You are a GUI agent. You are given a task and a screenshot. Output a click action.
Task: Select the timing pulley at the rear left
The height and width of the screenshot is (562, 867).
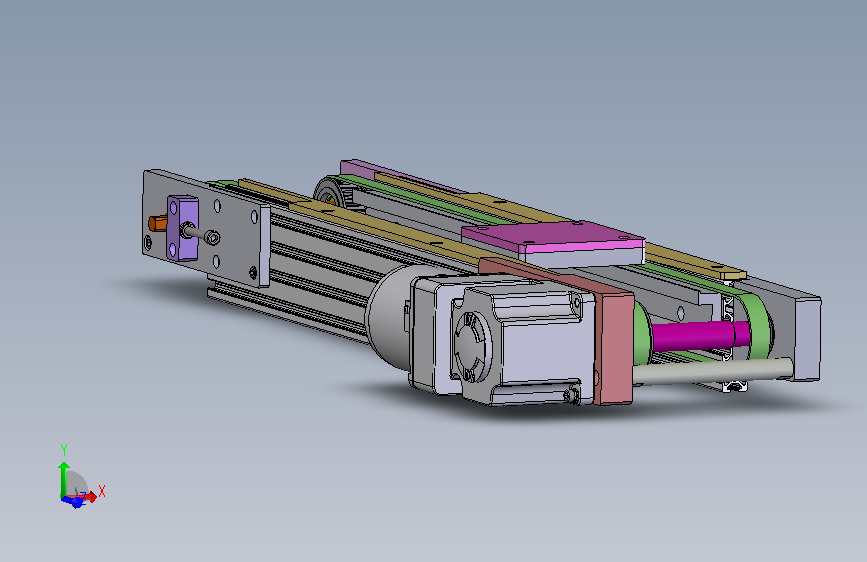pos(330,192)
